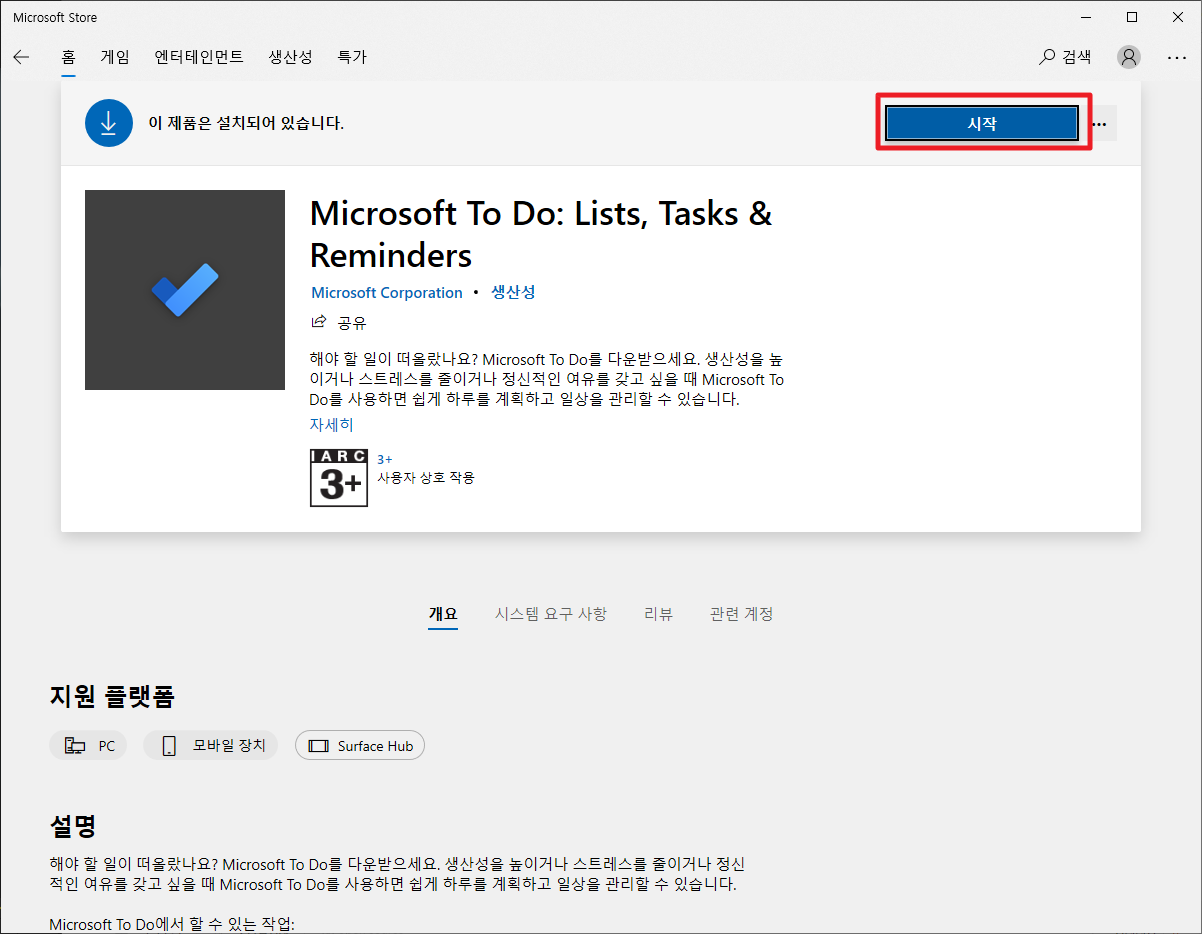Open the 3+ rating link
The width and height of the screenshot is (1202, 934).
(385, 459)
